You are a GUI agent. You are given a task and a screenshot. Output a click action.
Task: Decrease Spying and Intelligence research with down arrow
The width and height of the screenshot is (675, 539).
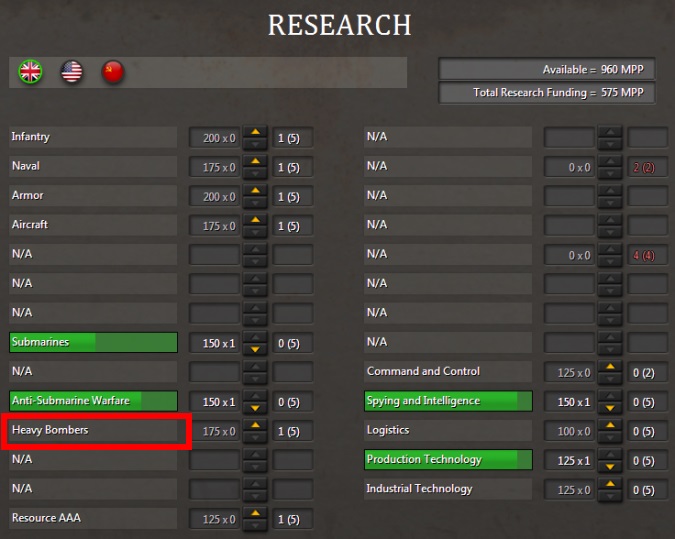pyautogui.click(x=610, y=408)
